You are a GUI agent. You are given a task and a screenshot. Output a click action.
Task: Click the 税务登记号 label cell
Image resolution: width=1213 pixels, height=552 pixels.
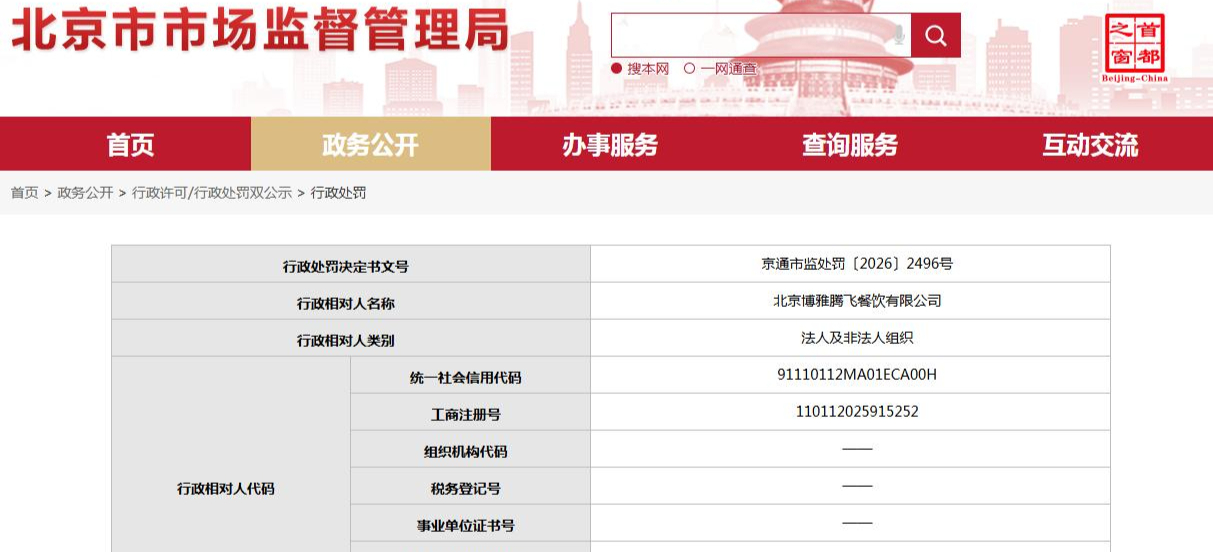(x=471, y=486)
